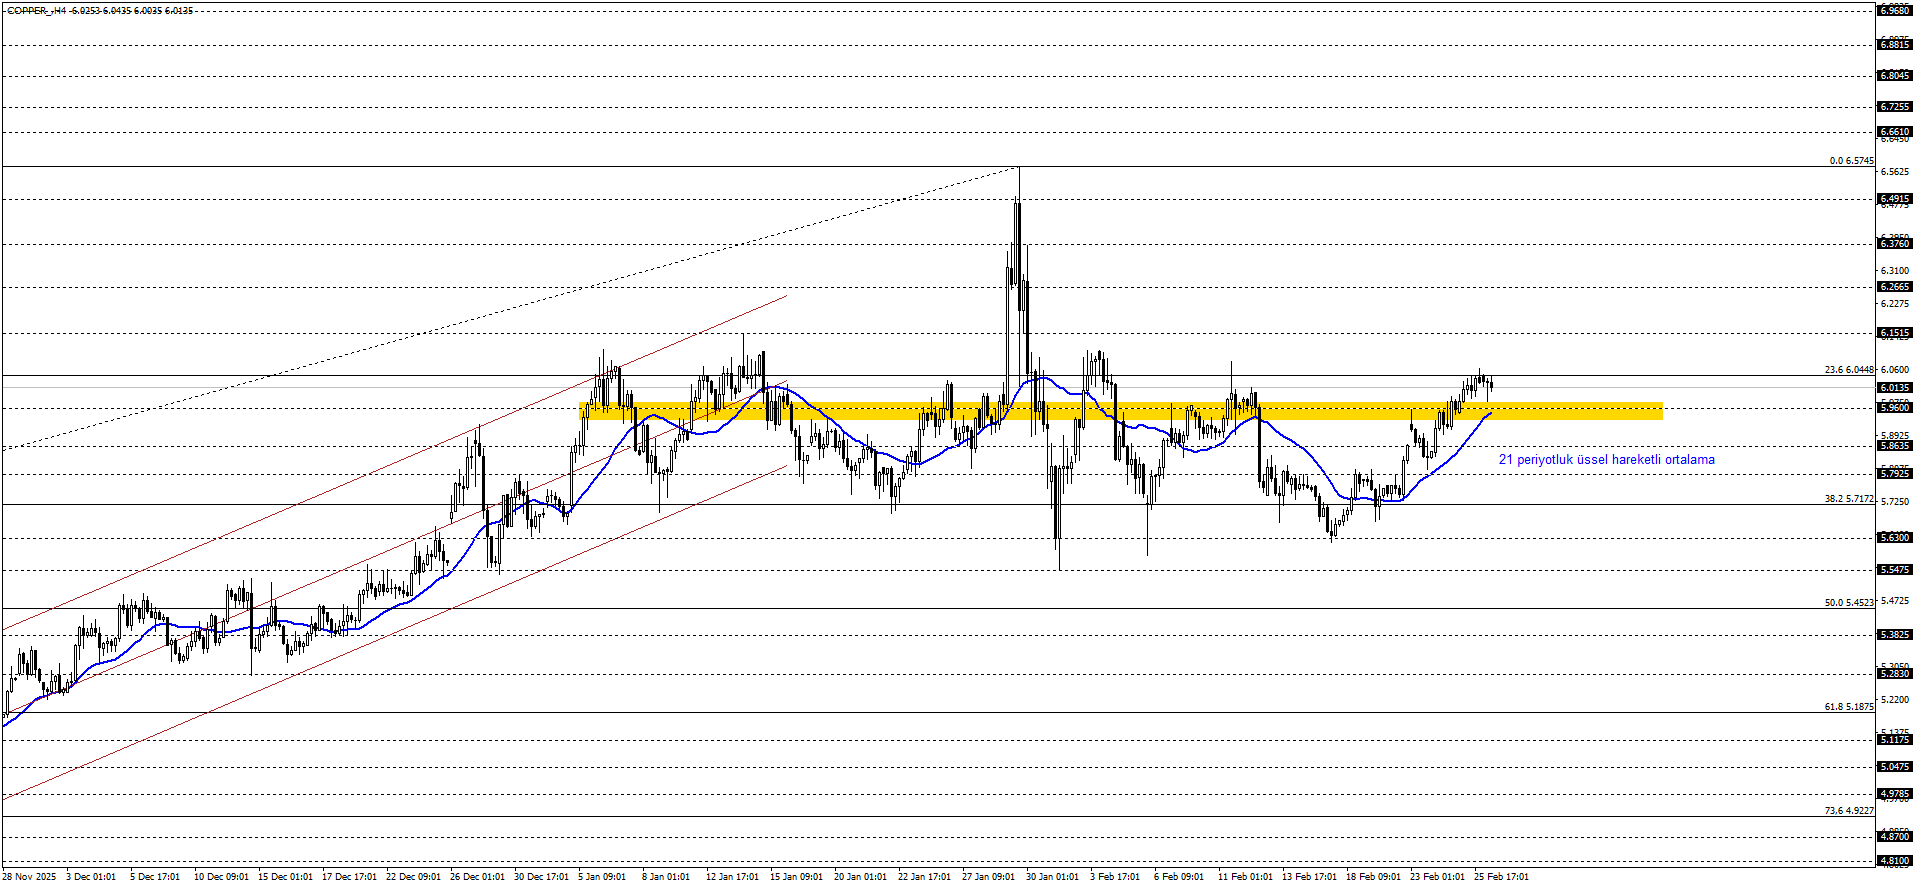This screenshot has width=1916, height=888.
Task: Click the current price tag 6.0135
Action: [x=1894, y=388]
